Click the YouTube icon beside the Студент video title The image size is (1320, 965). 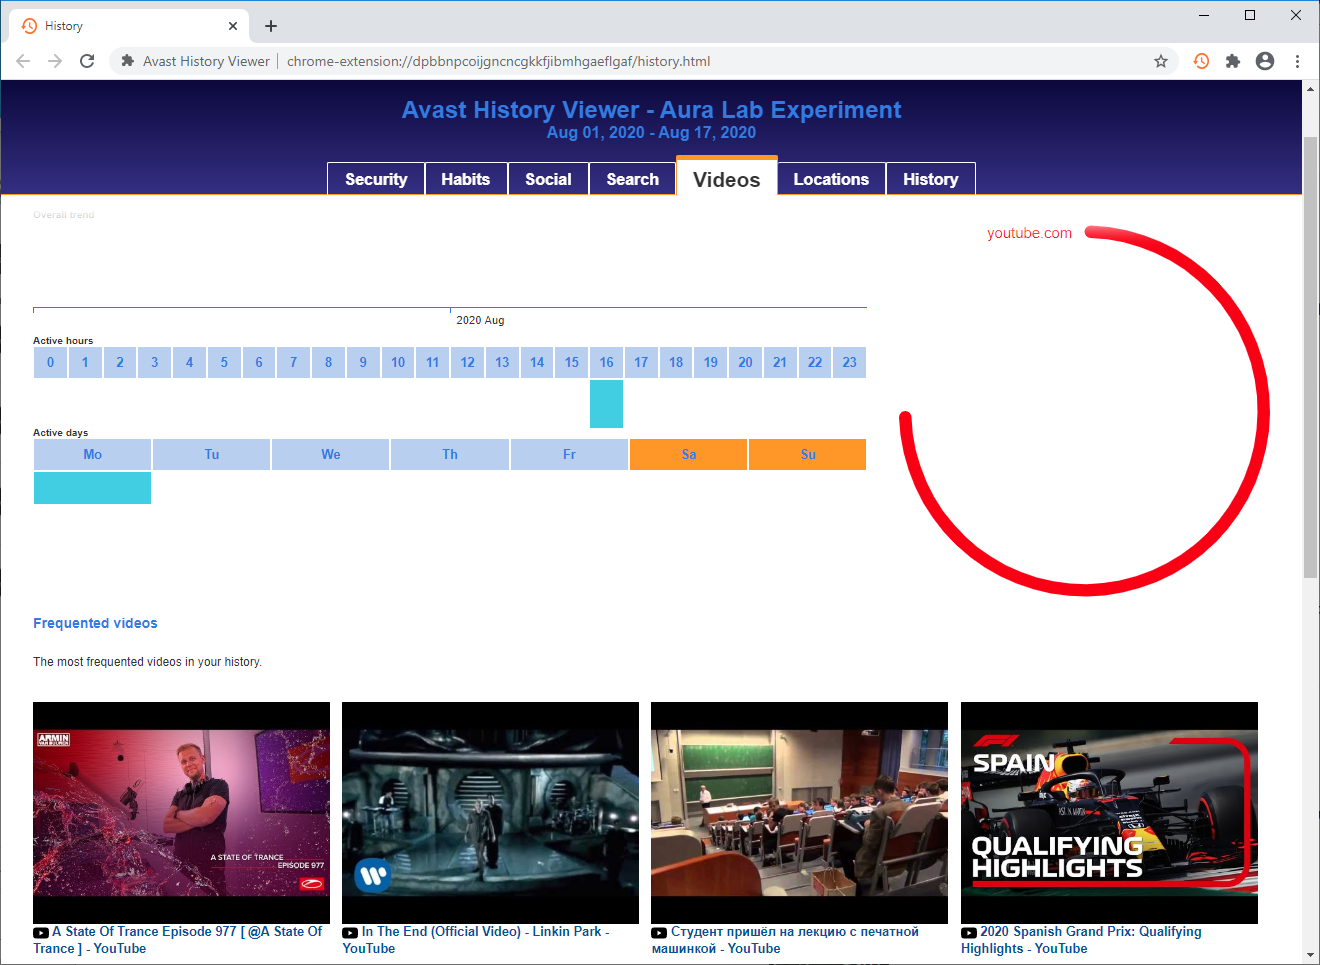(x=659, y=933)
